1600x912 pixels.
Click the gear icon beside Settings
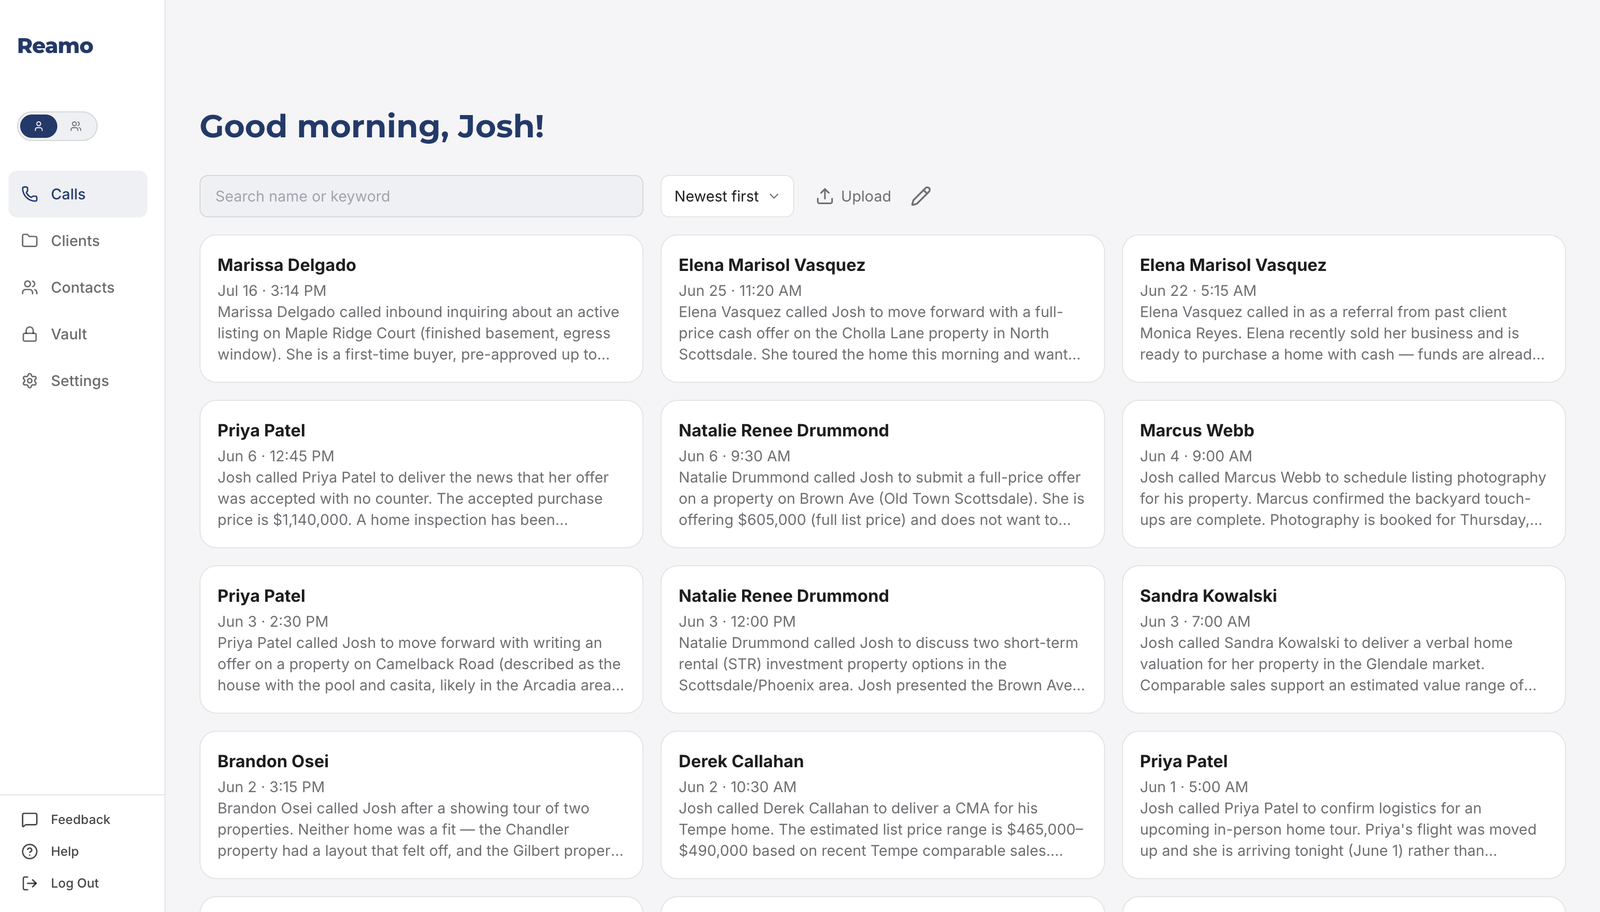[30, 381]
